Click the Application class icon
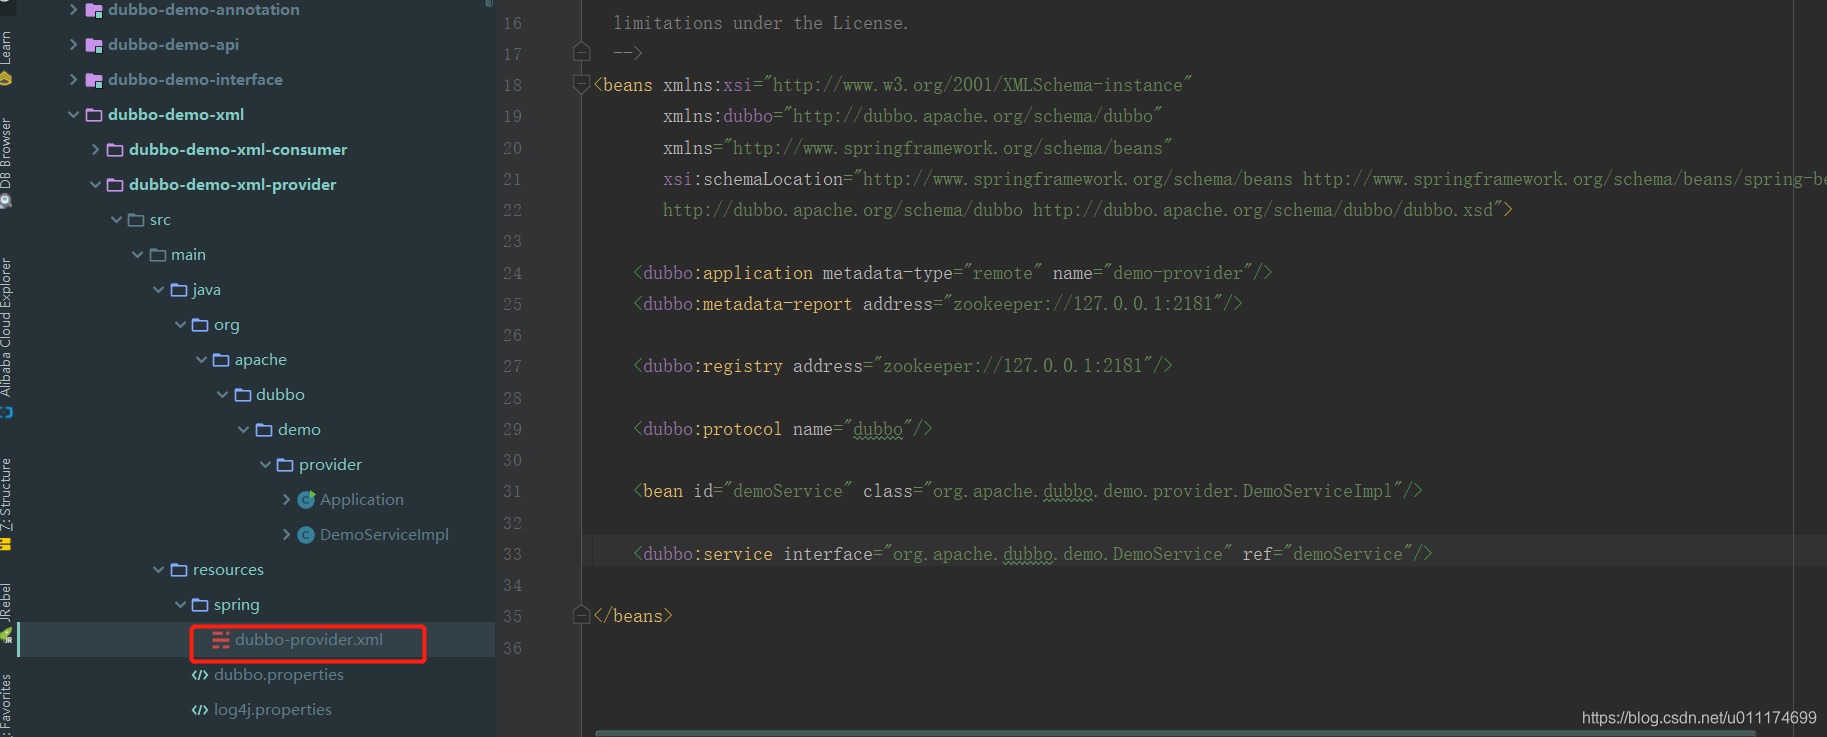This screenshot has width=1827, height=737. (306, 500)
